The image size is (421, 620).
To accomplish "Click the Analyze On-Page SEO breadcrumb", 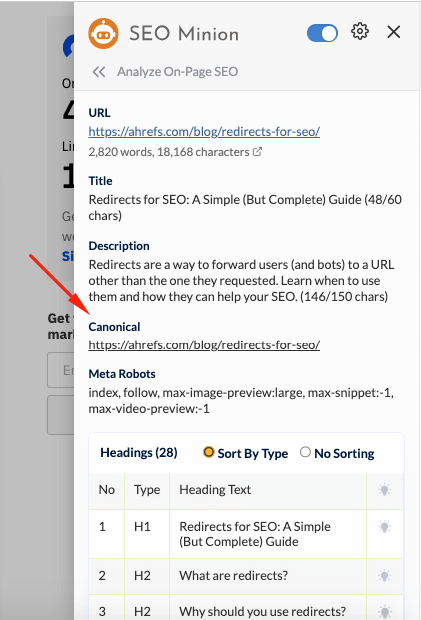I will (x=177, y=72).
